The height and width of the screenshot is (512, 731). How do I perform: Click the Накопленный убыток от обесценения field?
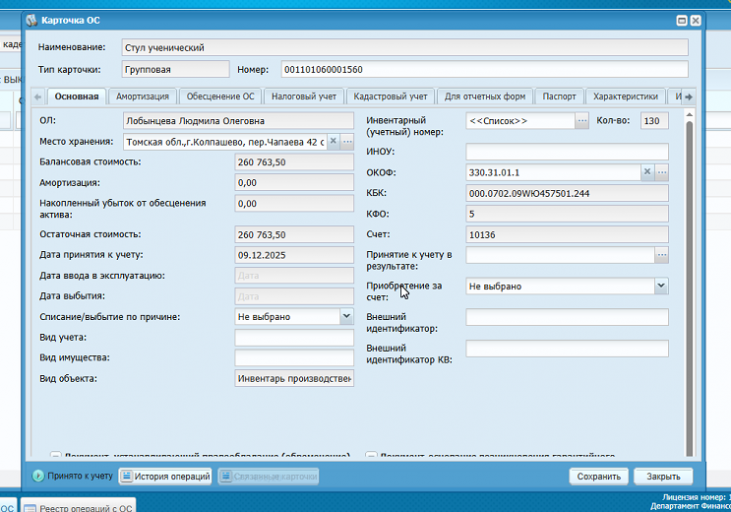click(294, 203)
